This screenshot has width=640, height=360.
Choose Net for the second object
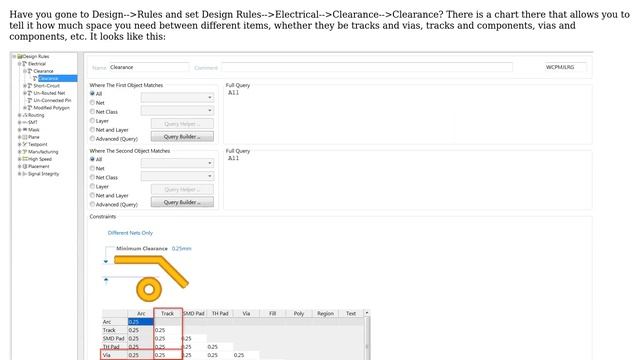tap(92, 168)
